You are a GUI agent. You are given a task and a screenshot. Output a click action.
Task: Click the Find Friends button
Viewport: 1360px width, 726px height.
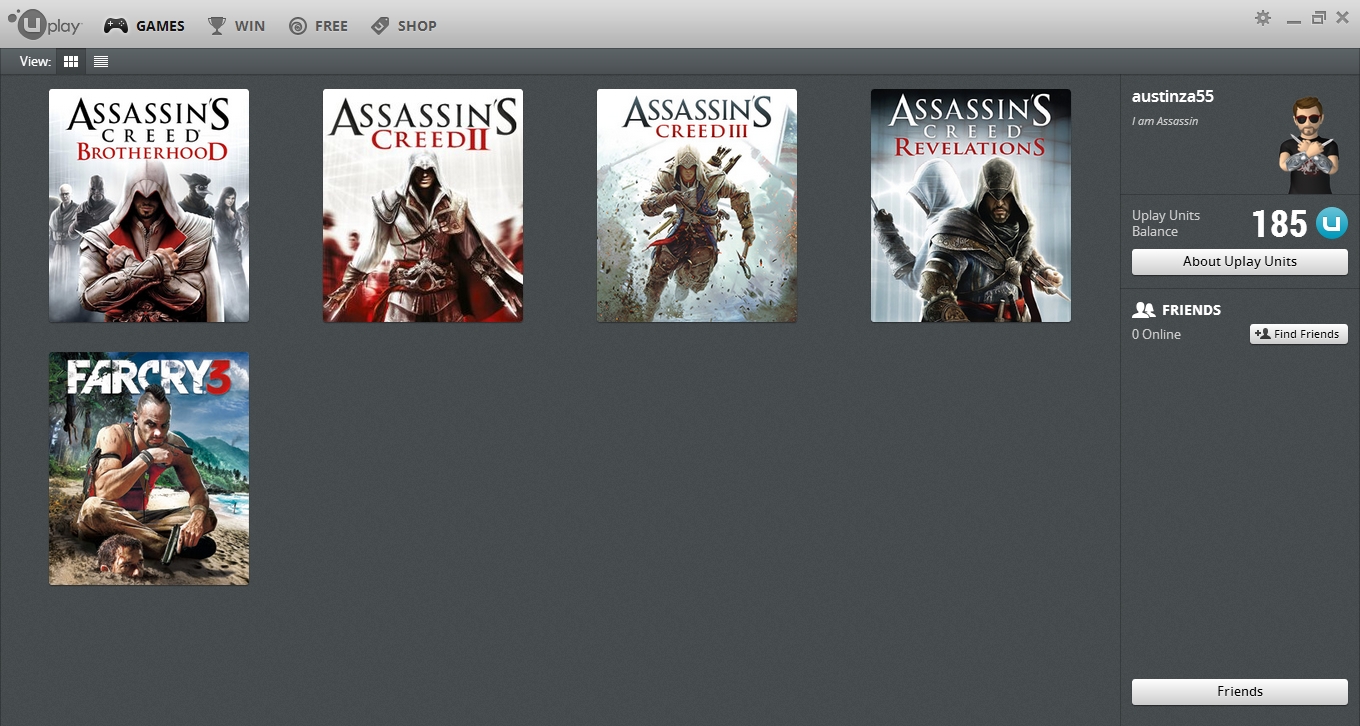point(1299,334)
